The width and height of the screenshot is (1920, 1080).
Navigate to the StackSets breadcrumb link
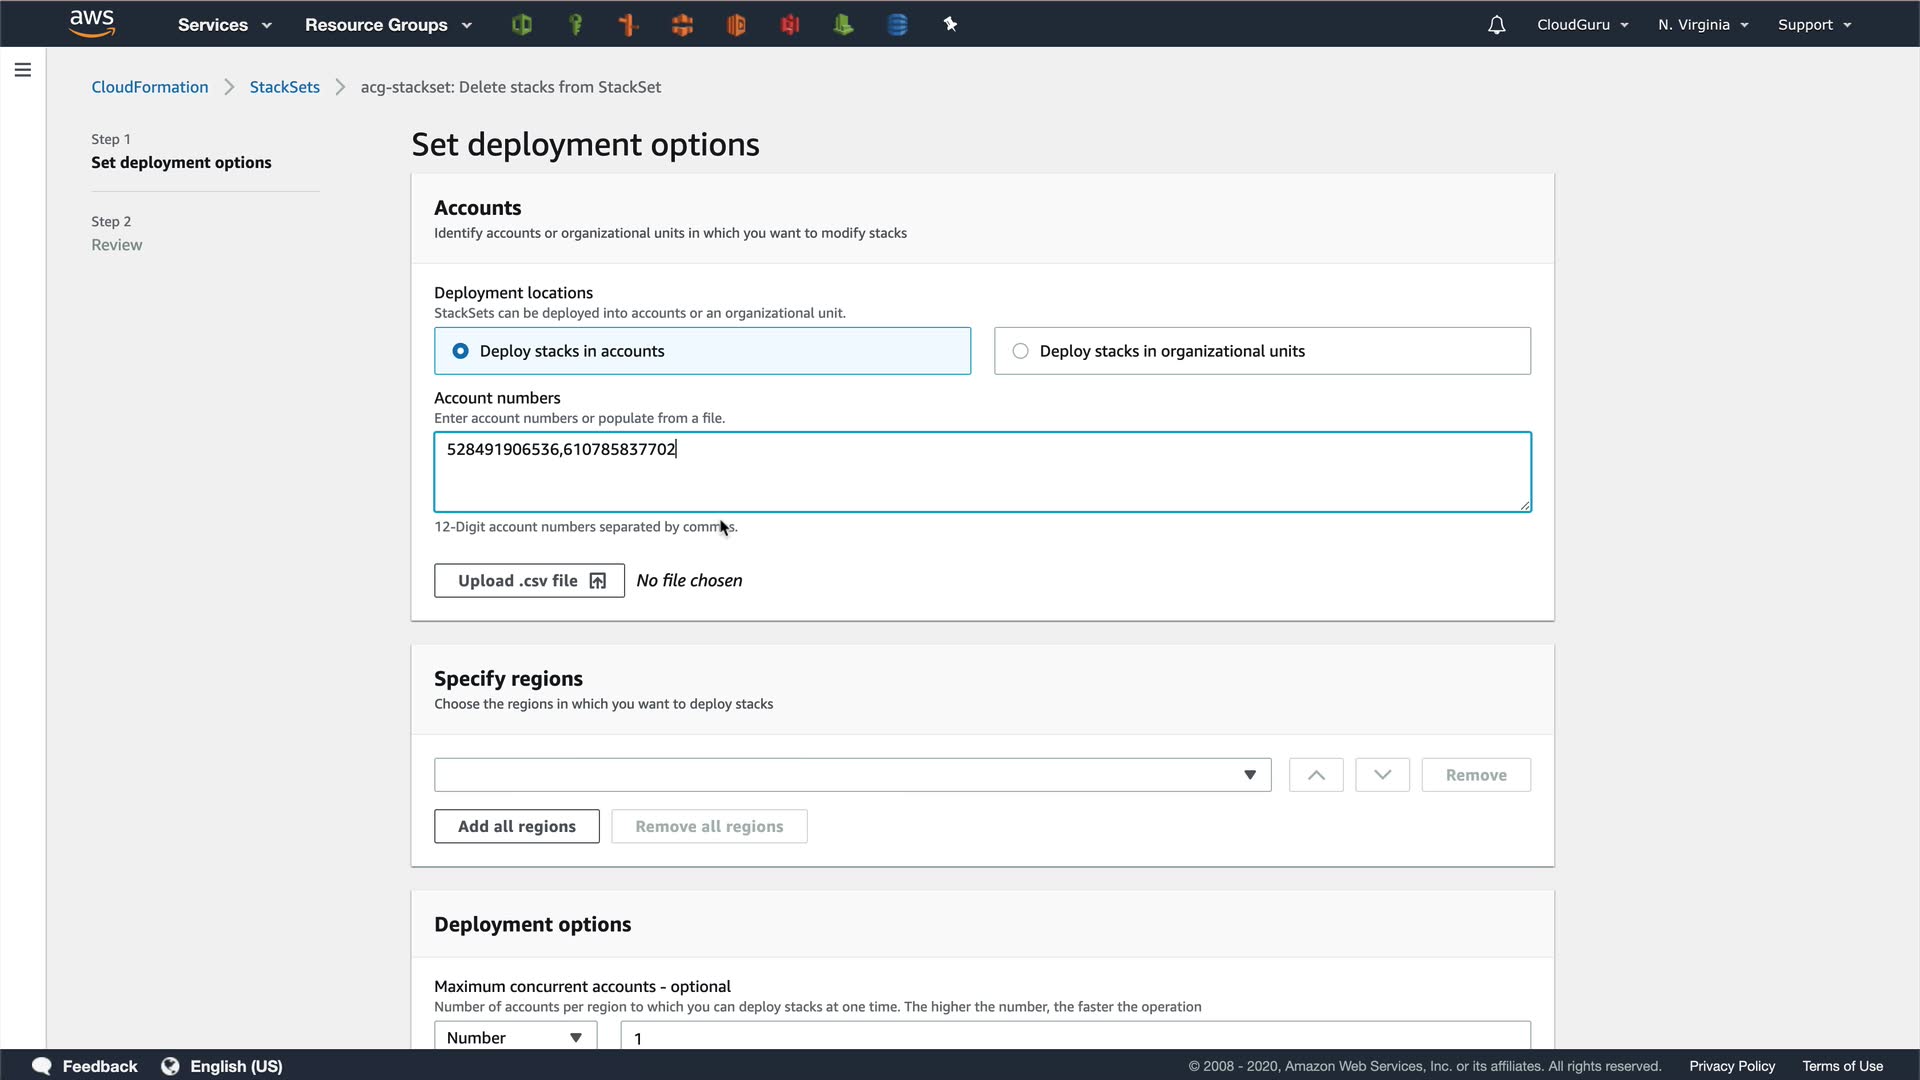tap(284, 87)
